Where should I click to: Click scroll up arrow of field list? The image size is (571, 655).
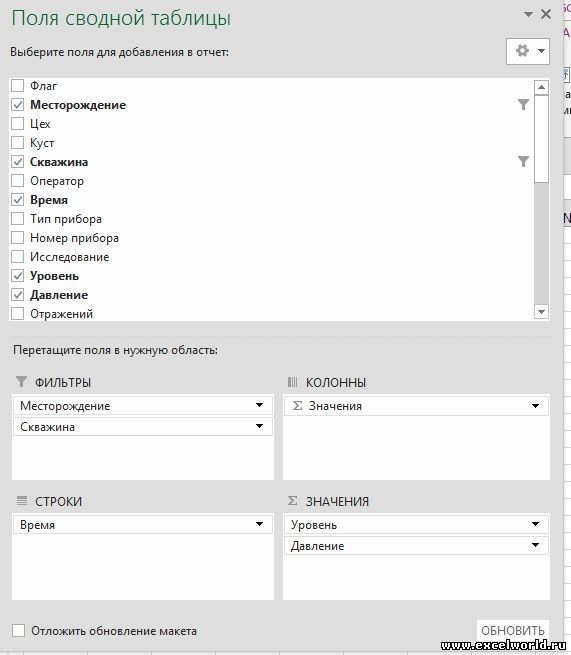click(x=541, y=87)
